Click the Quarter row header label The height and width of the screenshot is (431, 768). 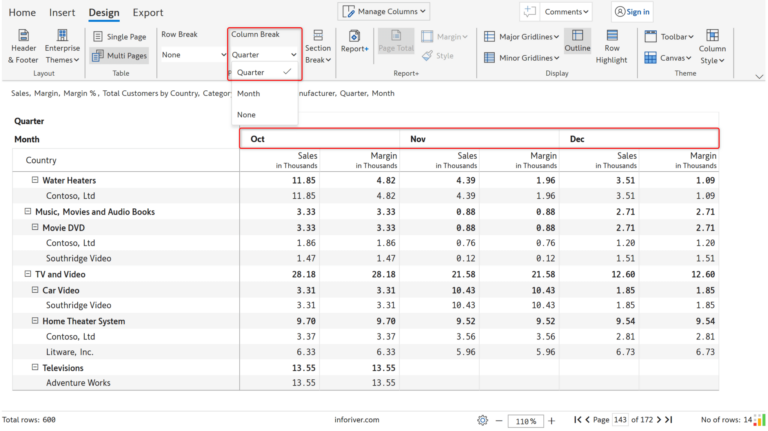(x=29, y=121)
